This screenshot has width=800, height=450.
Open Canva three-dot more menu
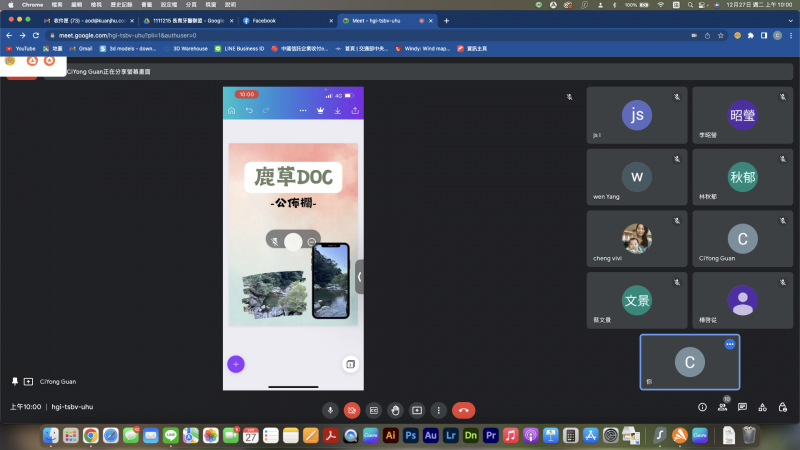303,111
